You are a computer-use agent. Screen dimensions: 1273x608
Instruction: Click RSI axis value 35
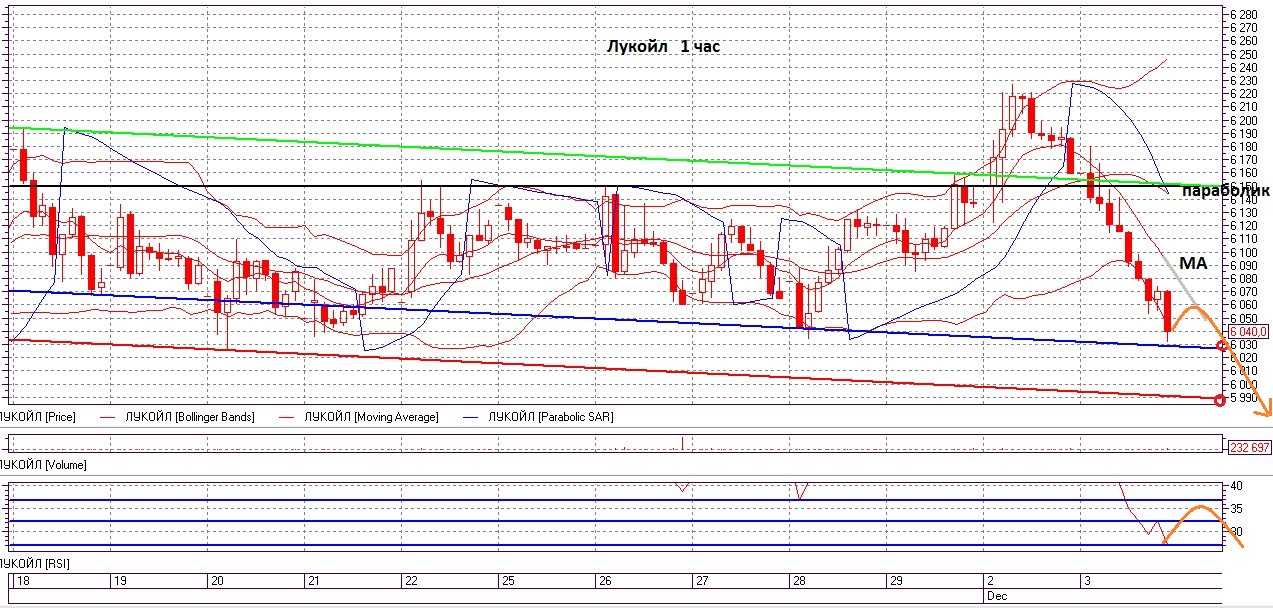(1236, 509)
